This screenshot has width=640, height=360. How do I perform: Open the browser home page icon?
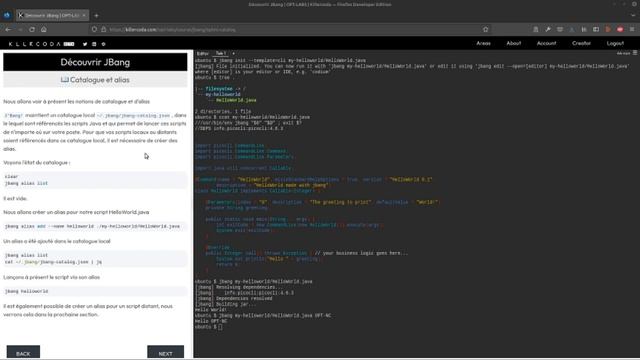44,29
